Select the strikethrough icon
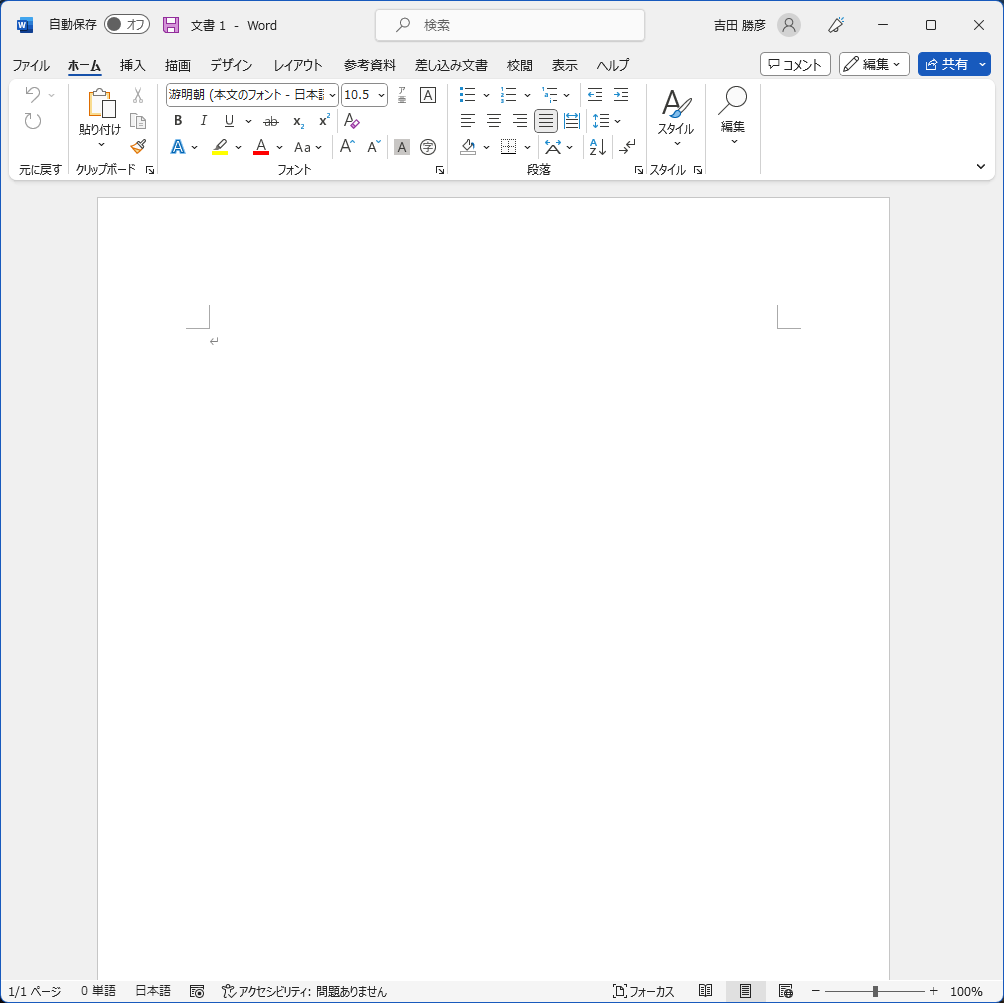Image resolution: width=1004 pixels, height=1003 pixels. pyautogui.click(x=270, y=121)
